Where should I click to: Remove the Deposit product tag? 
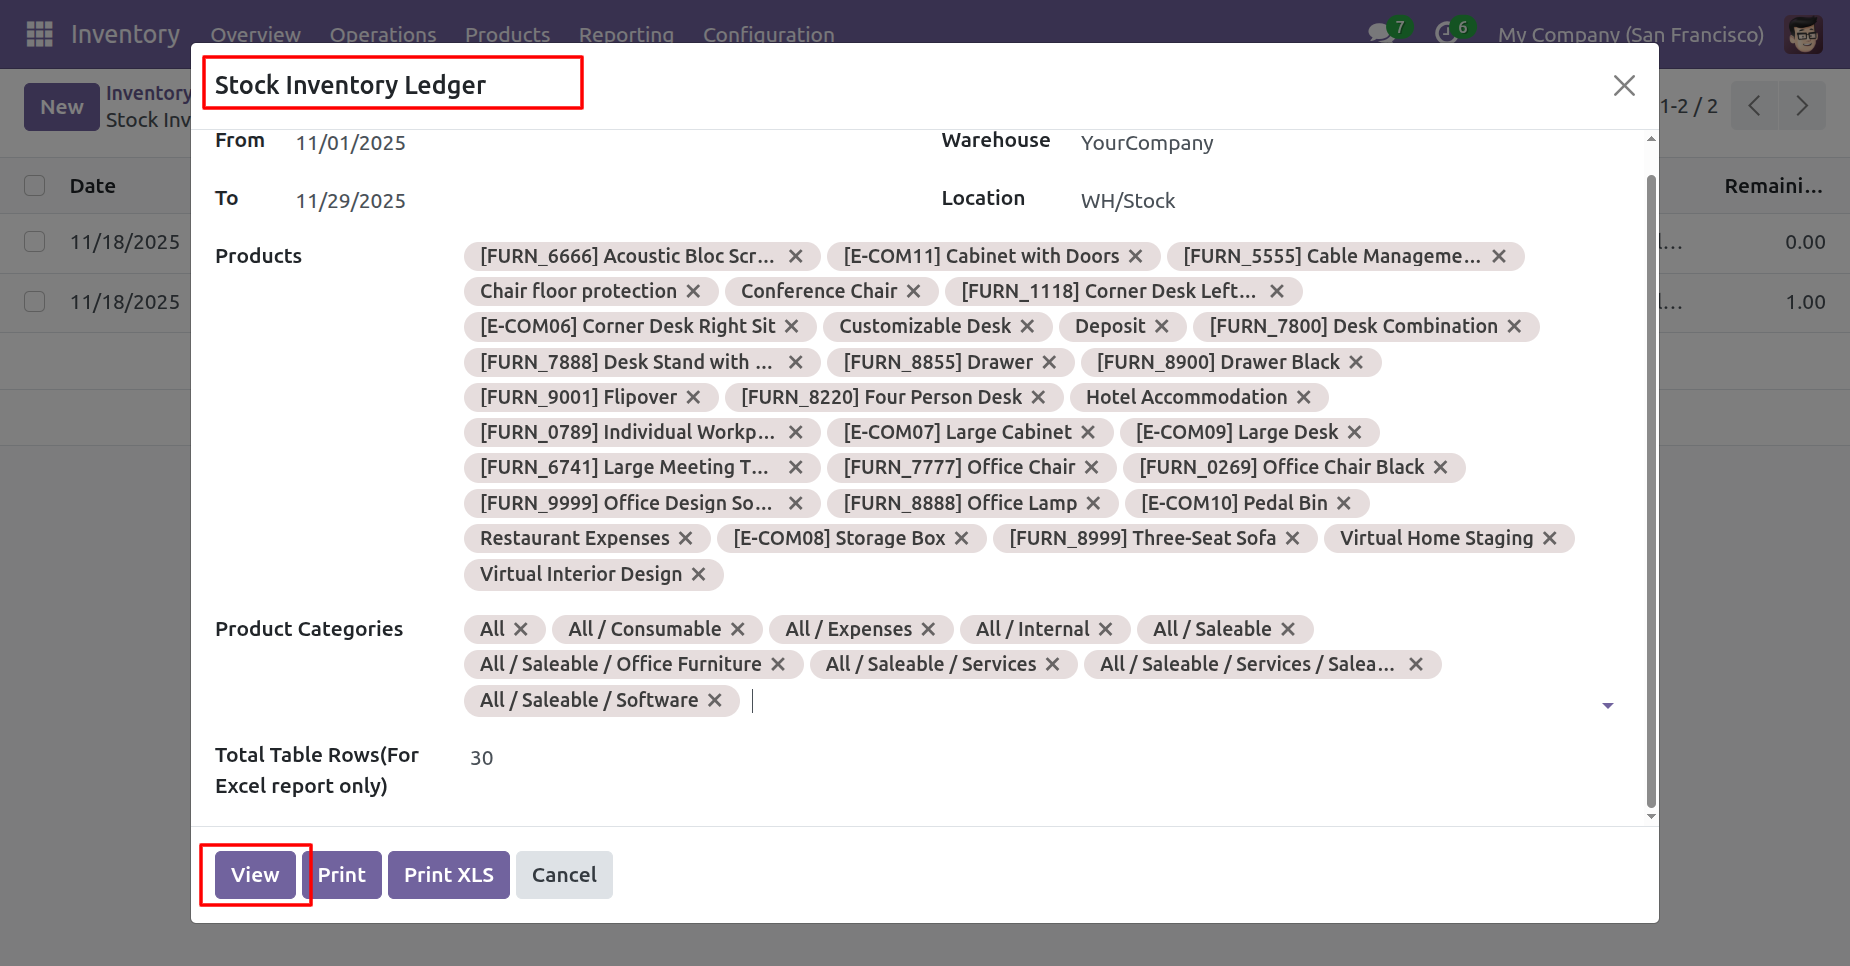click(x=1161, y=327)
